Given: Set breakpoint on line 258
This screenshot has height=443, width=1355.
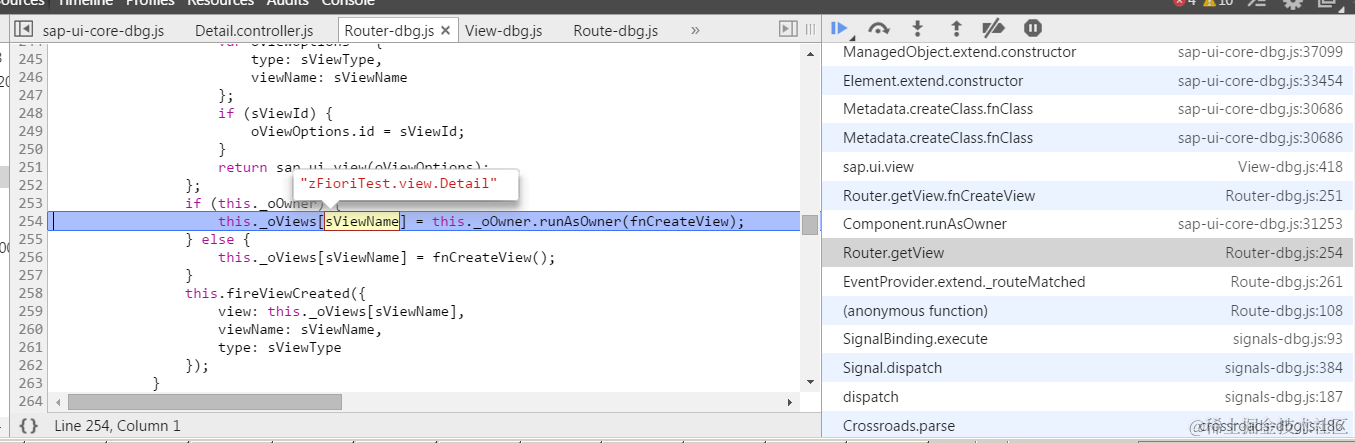Looking at the screenshot, I should (32, 294).
